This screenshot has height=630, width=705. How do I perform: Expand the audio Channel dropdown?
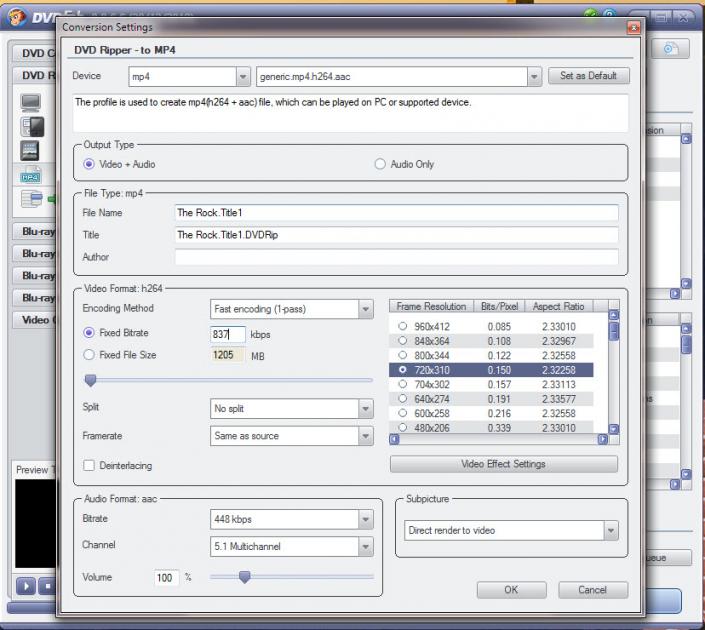pos(365,546)
